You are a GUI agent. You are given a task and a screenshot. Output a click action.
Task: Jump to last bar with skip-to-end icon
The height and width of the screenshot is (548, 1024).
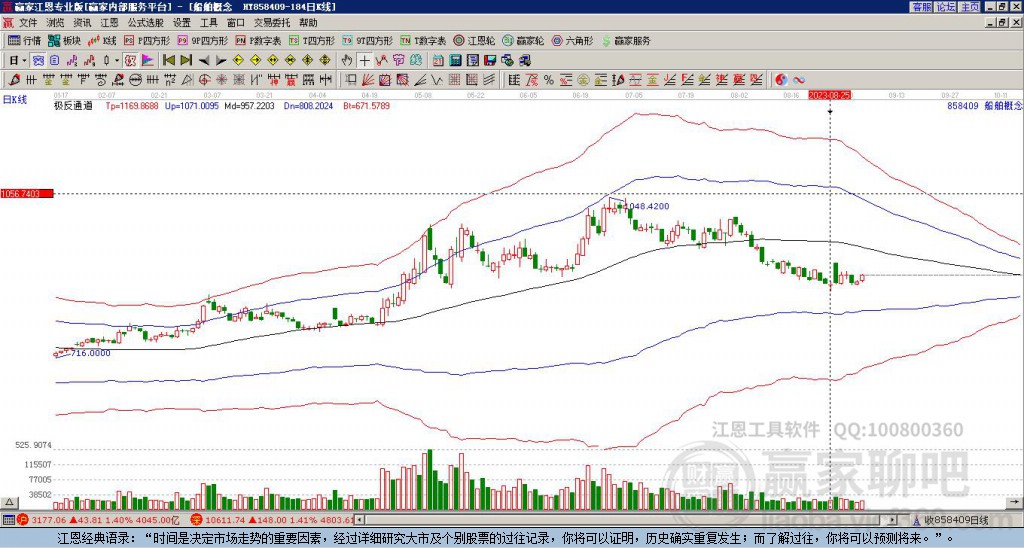tap(186, 61)
